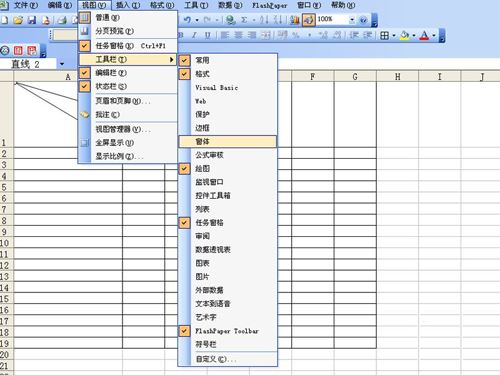500x375 pixels.
Task: Open a file with the folder icon
Action: [18, 20]
